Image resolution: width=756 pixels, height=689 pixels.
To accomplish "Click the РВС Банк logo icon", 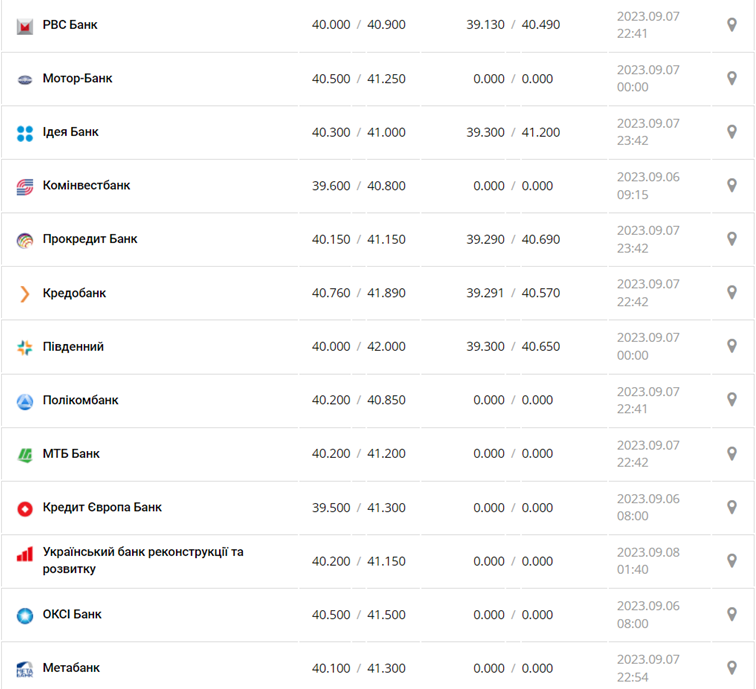I will [x=25, y=26].
